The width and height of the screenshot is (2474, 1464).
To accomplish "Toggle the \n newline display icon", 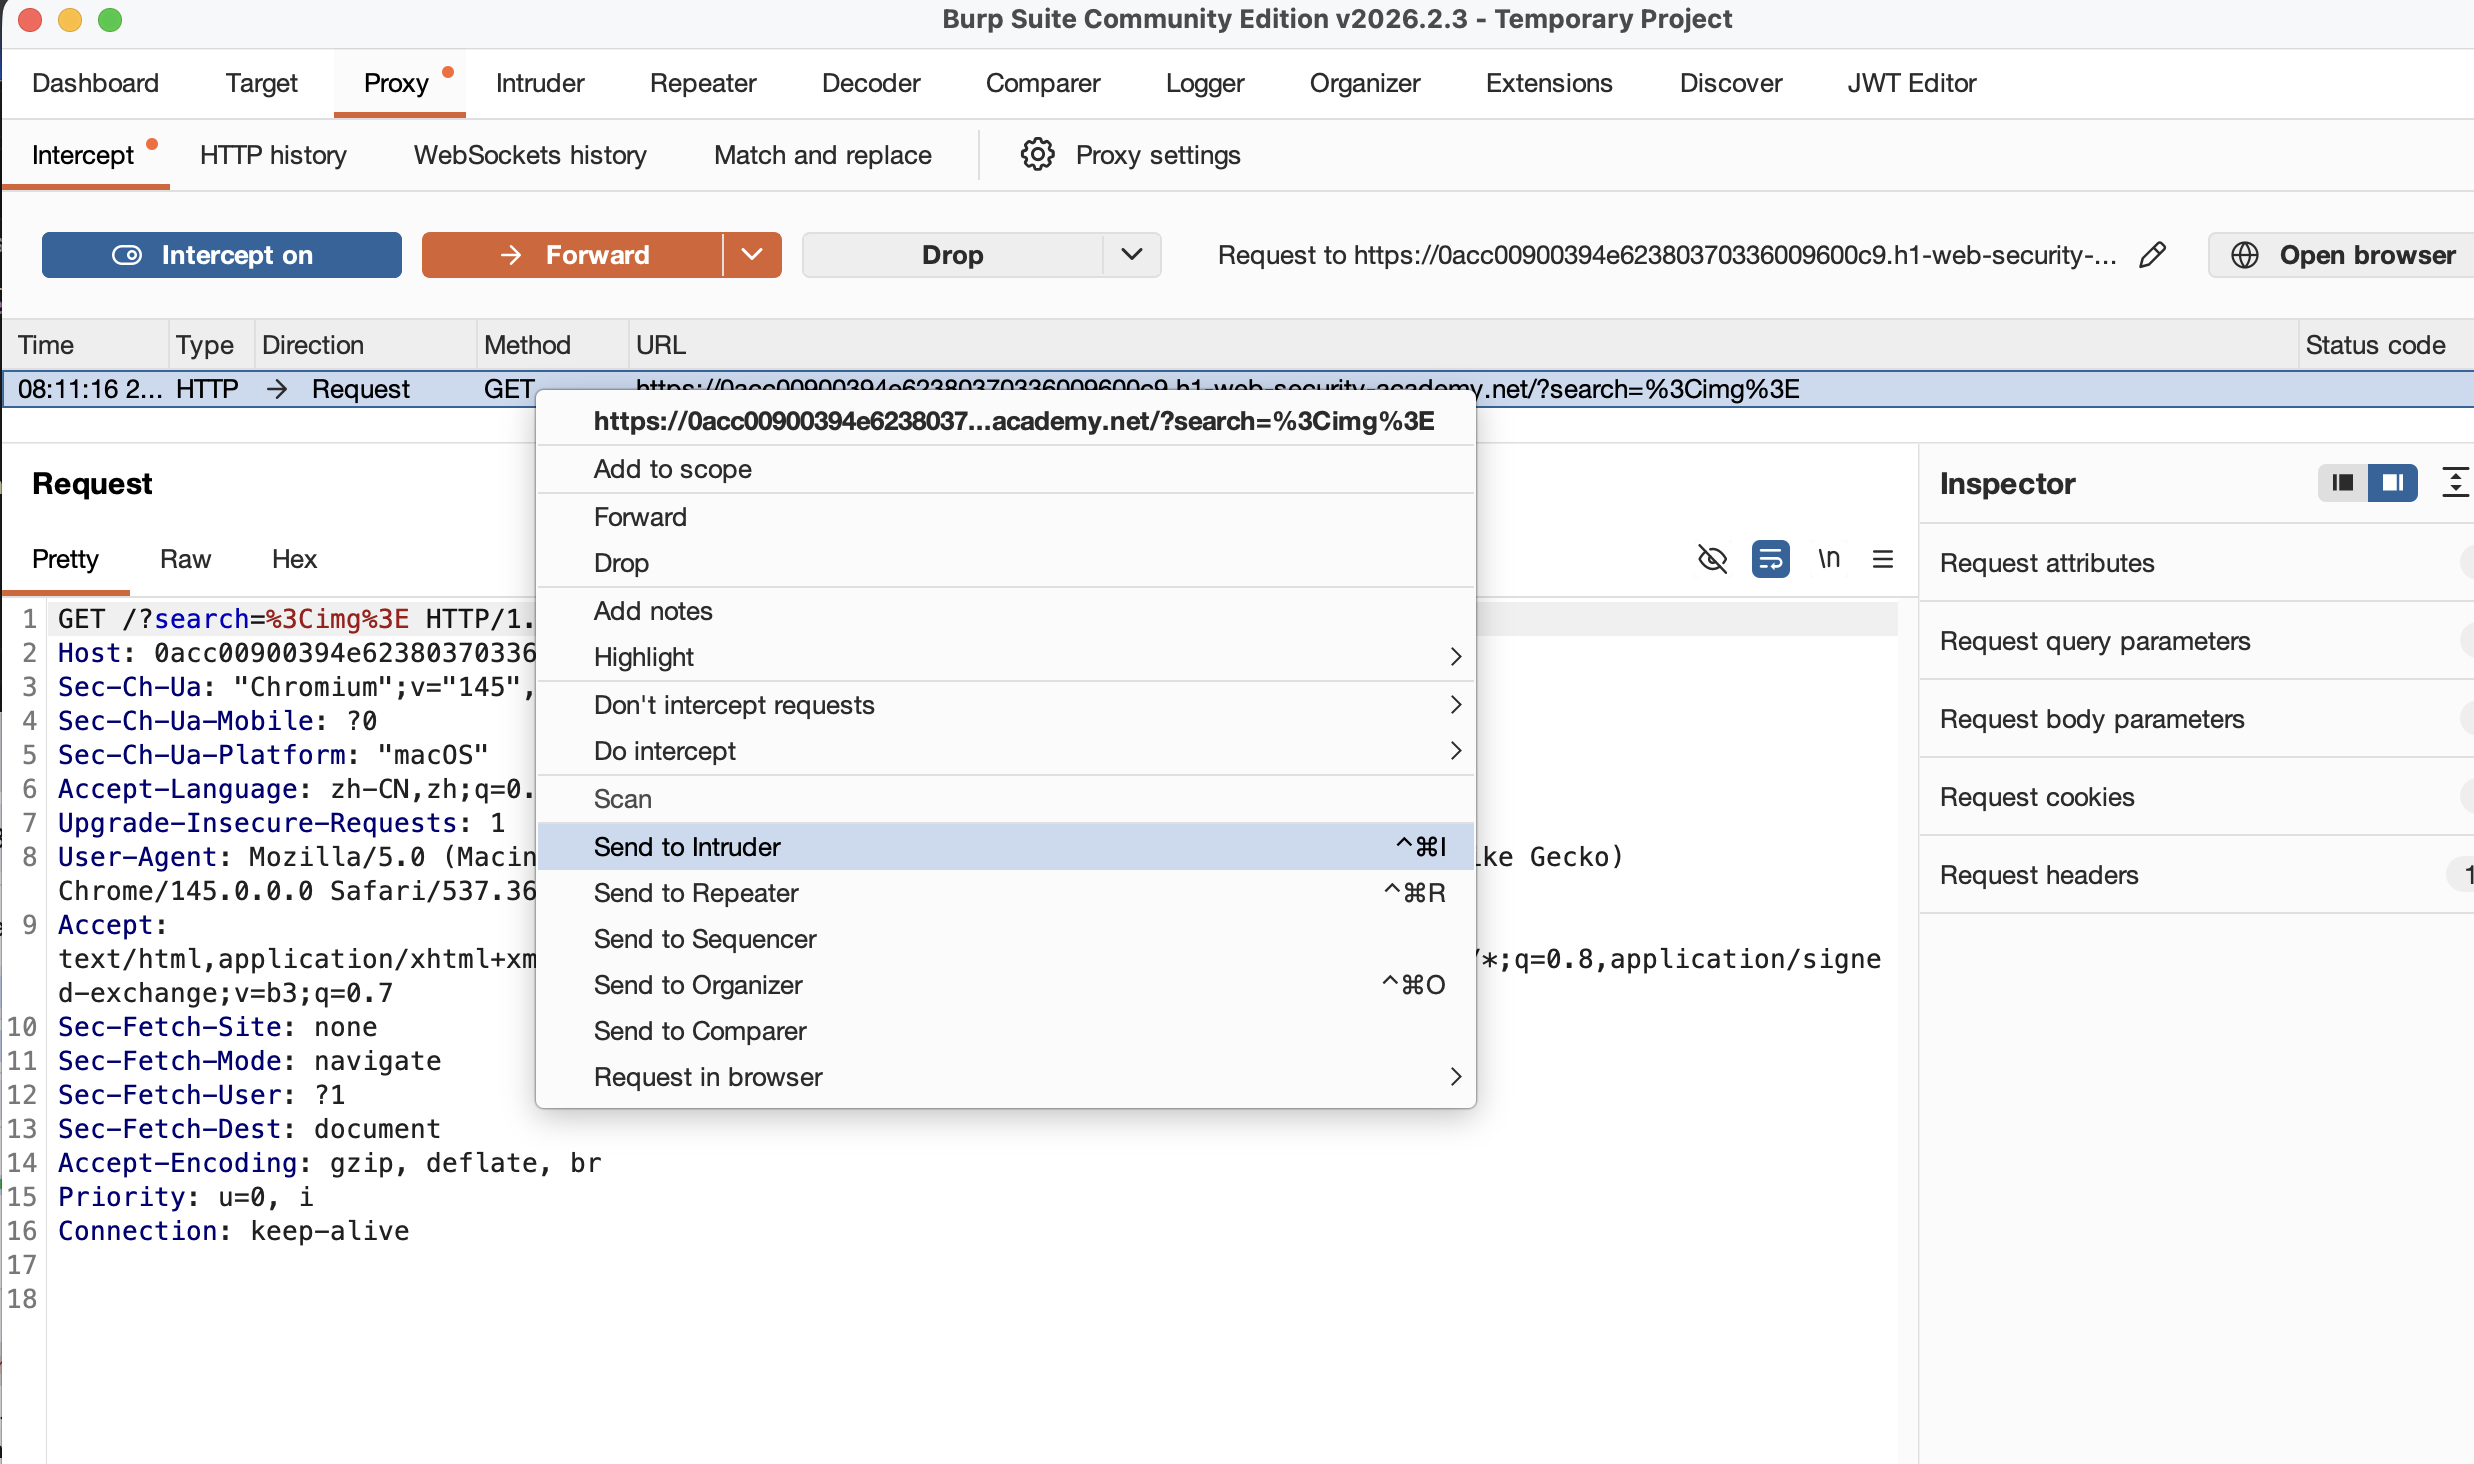I will click(1828, 558).
